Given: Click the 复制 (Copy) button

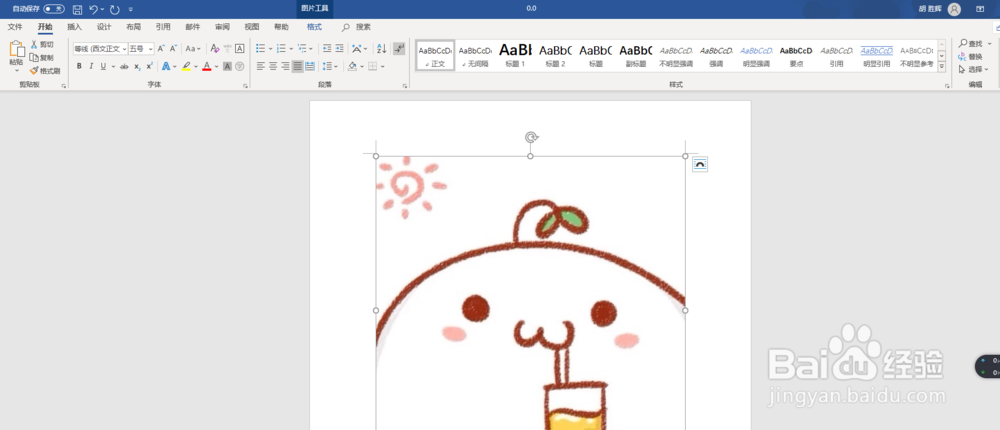Looking at the screenshot, I should click(x=42, y=57).
